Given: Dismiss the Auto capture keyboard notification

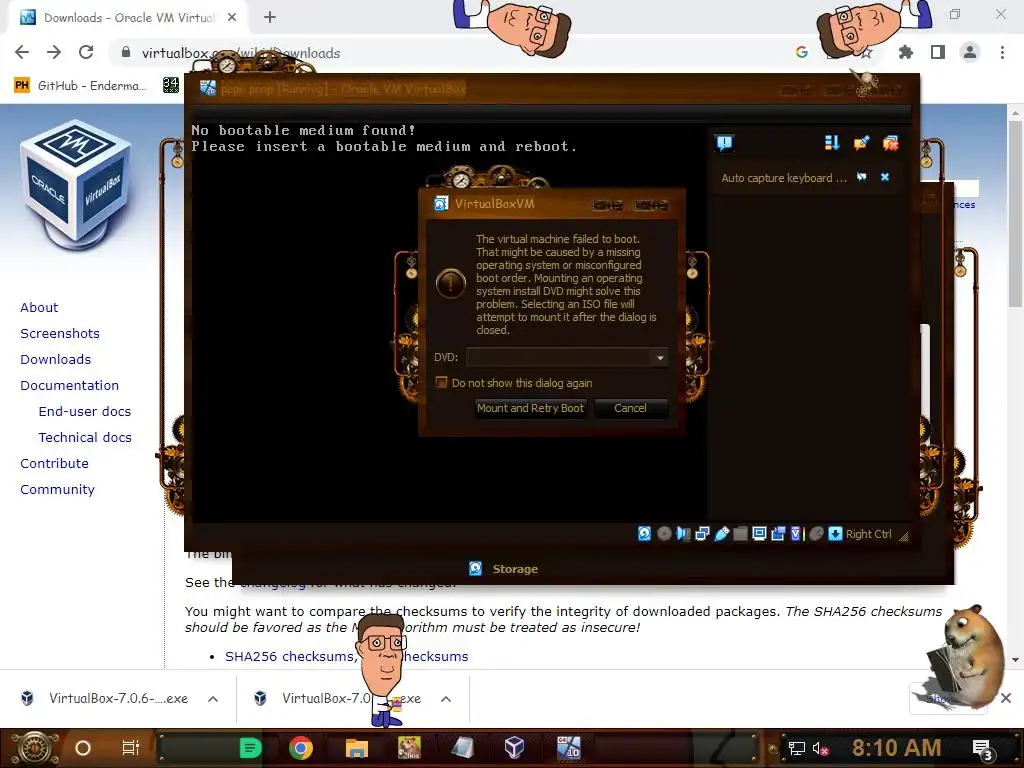Looking at the screenshot, I should pos(885,177).
